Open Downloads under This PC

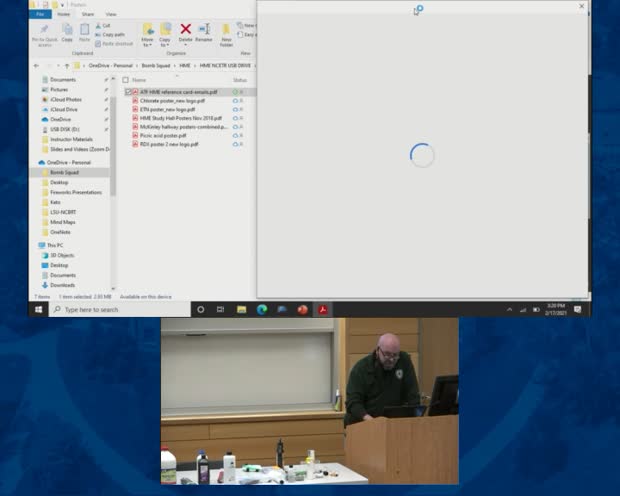click(x=62, y=285)
